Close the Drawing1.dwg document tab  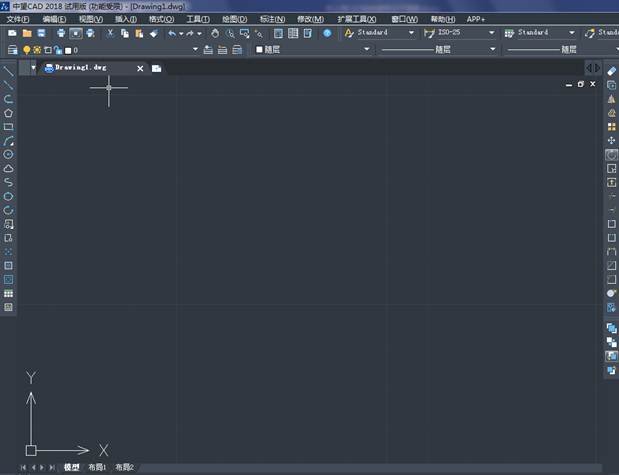click(140, 68)
